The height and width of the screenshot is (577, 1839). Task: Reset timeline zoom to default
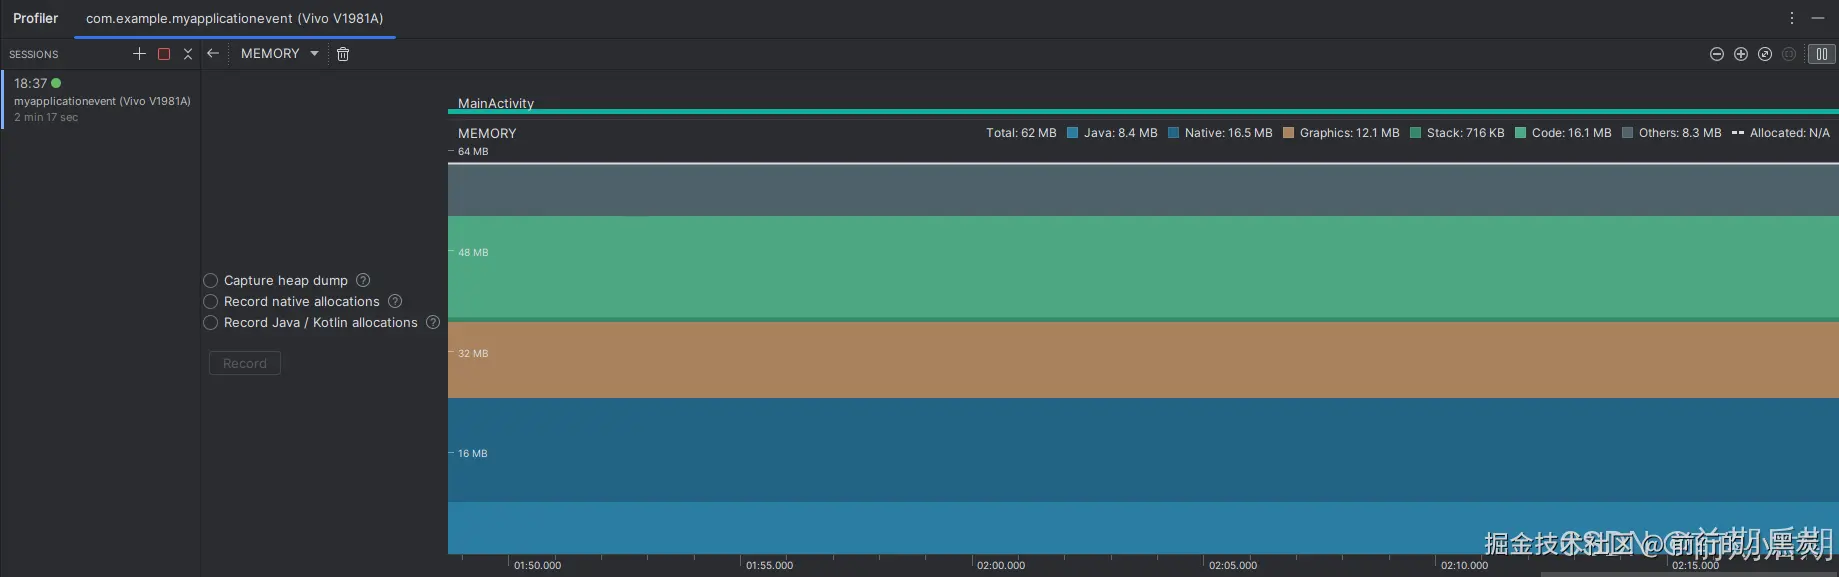click(x=1765, y=54)
